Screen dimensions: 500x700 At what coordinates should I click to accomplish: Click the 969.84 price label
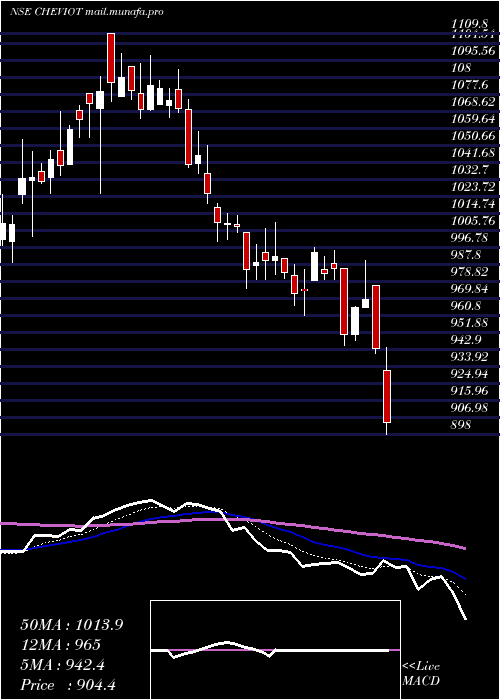[470, 288]
